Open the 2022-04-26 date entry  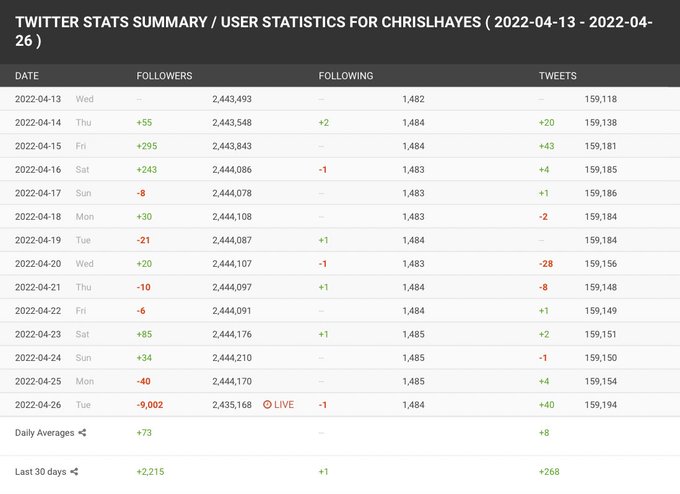pyautogui.click(x=39, y=404)
